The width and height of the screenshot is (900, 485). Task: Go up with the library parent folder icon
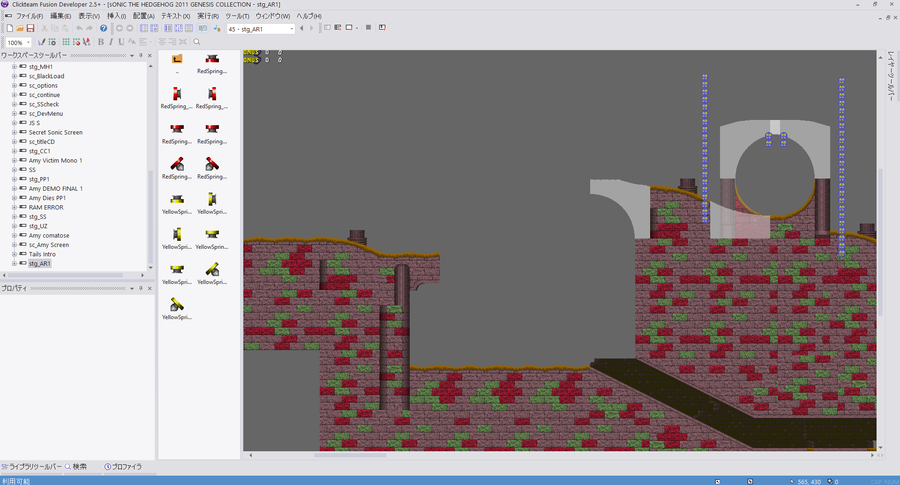click(177, 59)
